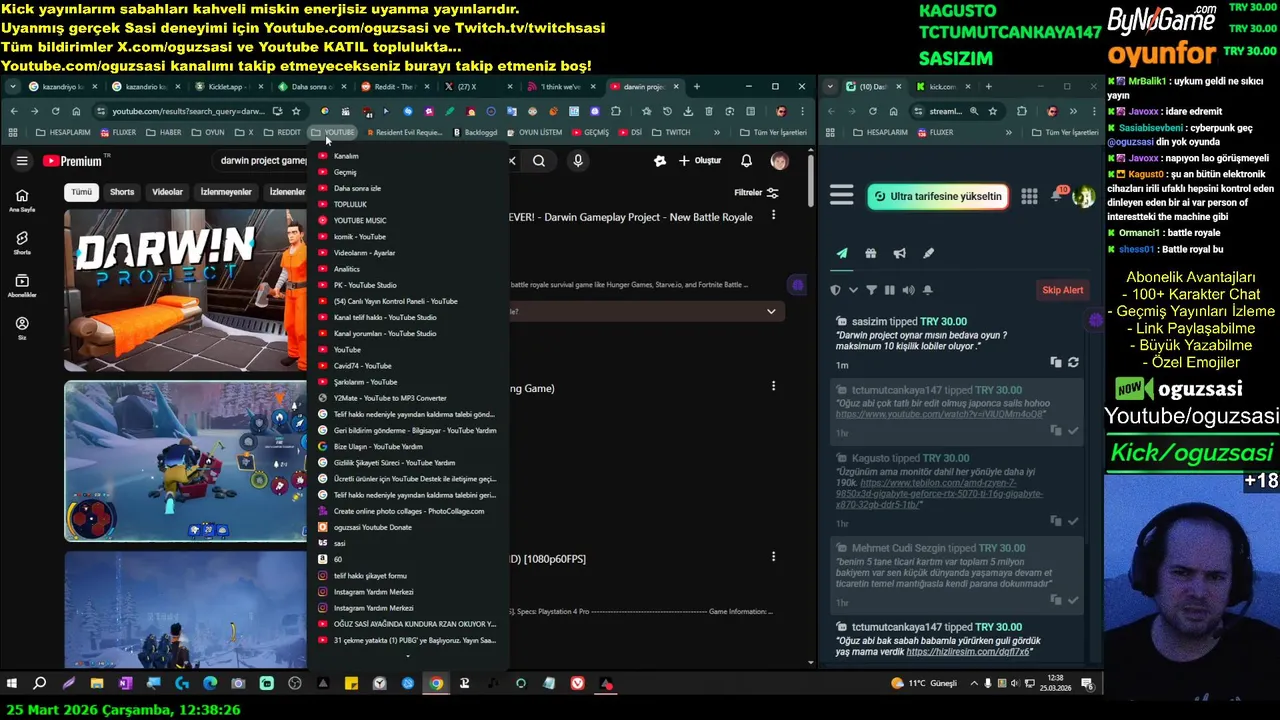Open Filtreler search filters
Screen dimensions: 1280x720
click(x=756, y=192)
